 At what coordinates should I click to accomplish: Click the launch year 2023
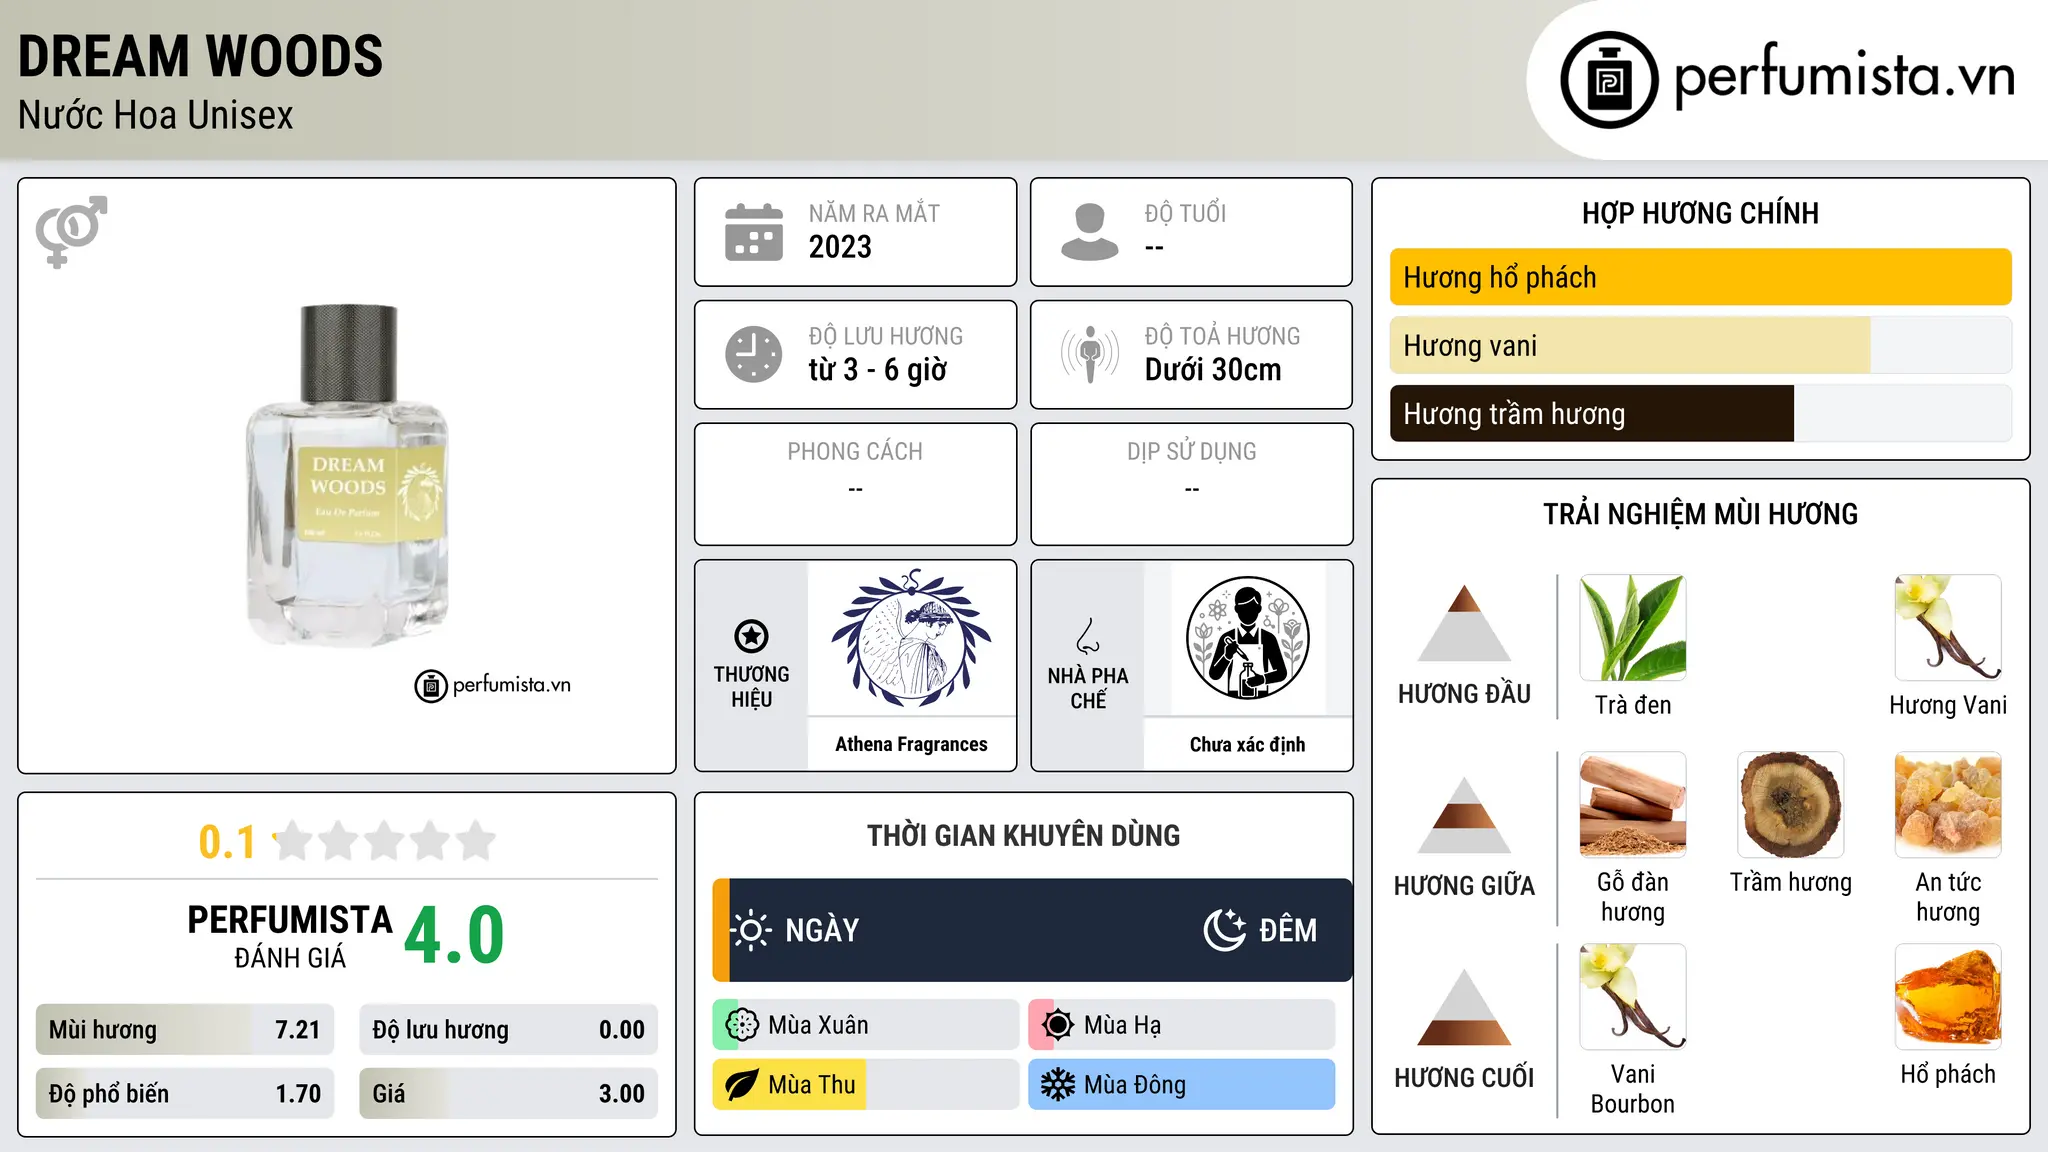pyautogui.click(x=840, y=247)
